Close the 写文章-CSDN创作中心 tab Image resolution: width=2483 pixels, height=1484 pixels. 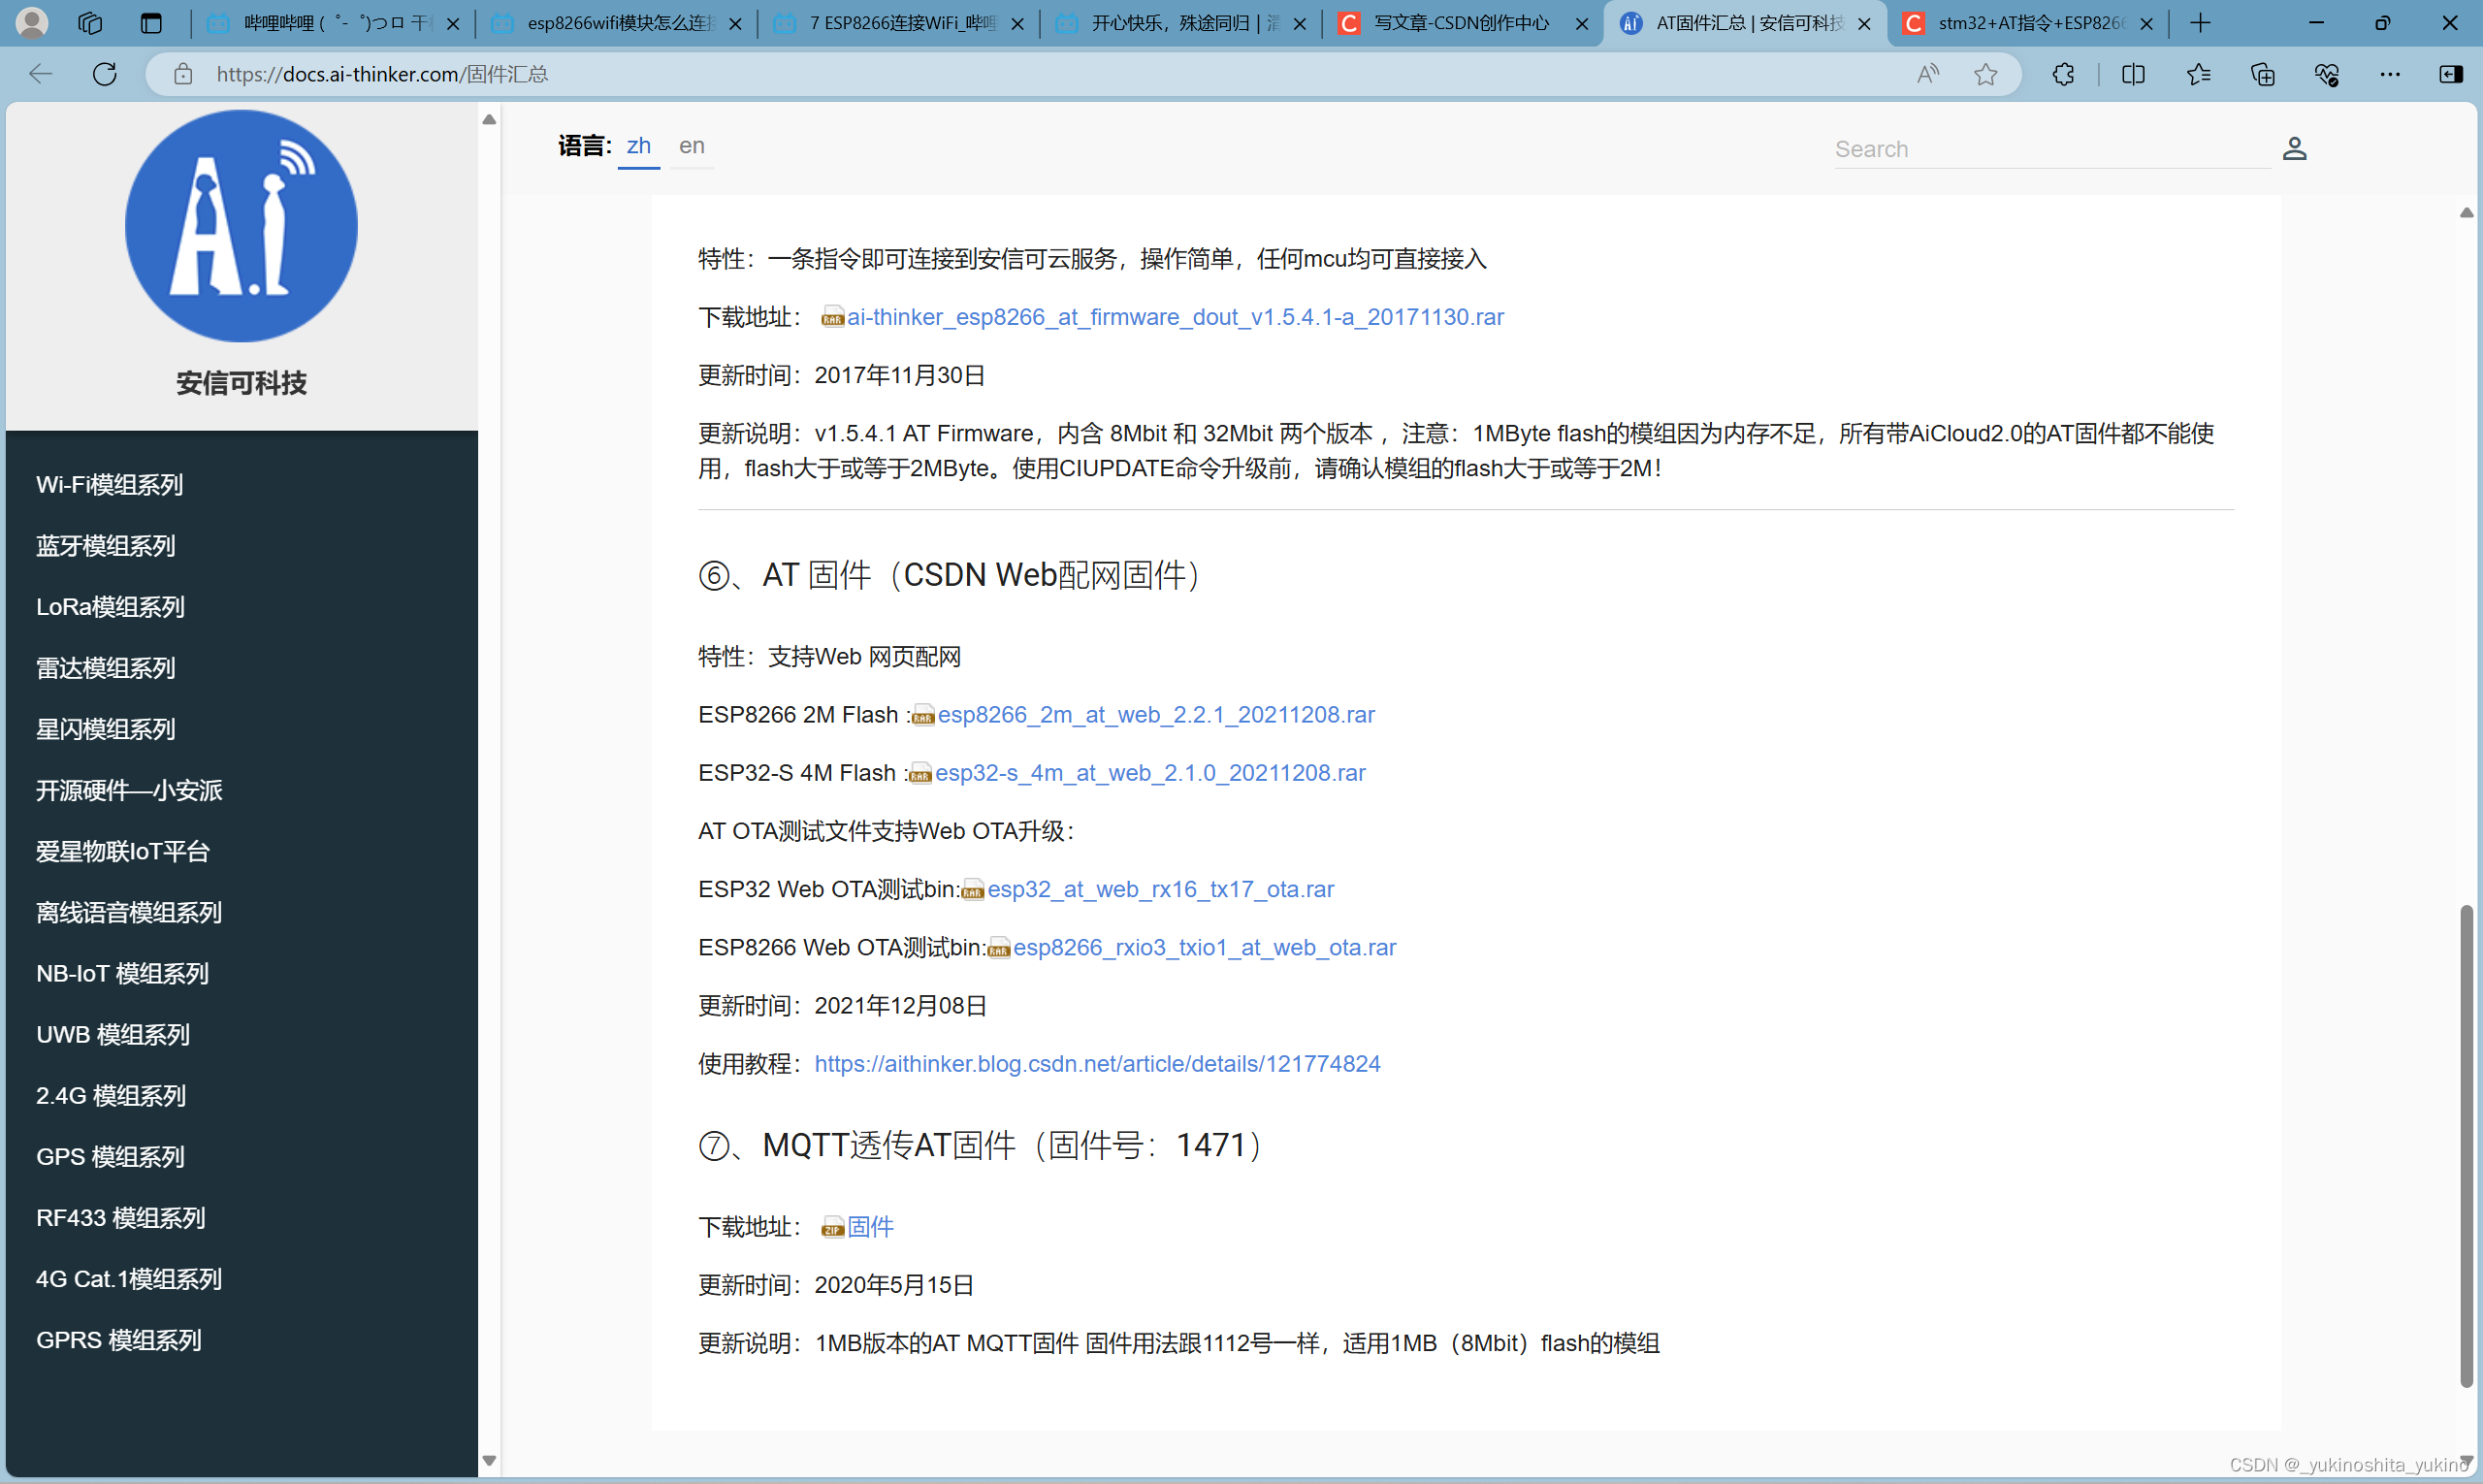pos(1582,23)
